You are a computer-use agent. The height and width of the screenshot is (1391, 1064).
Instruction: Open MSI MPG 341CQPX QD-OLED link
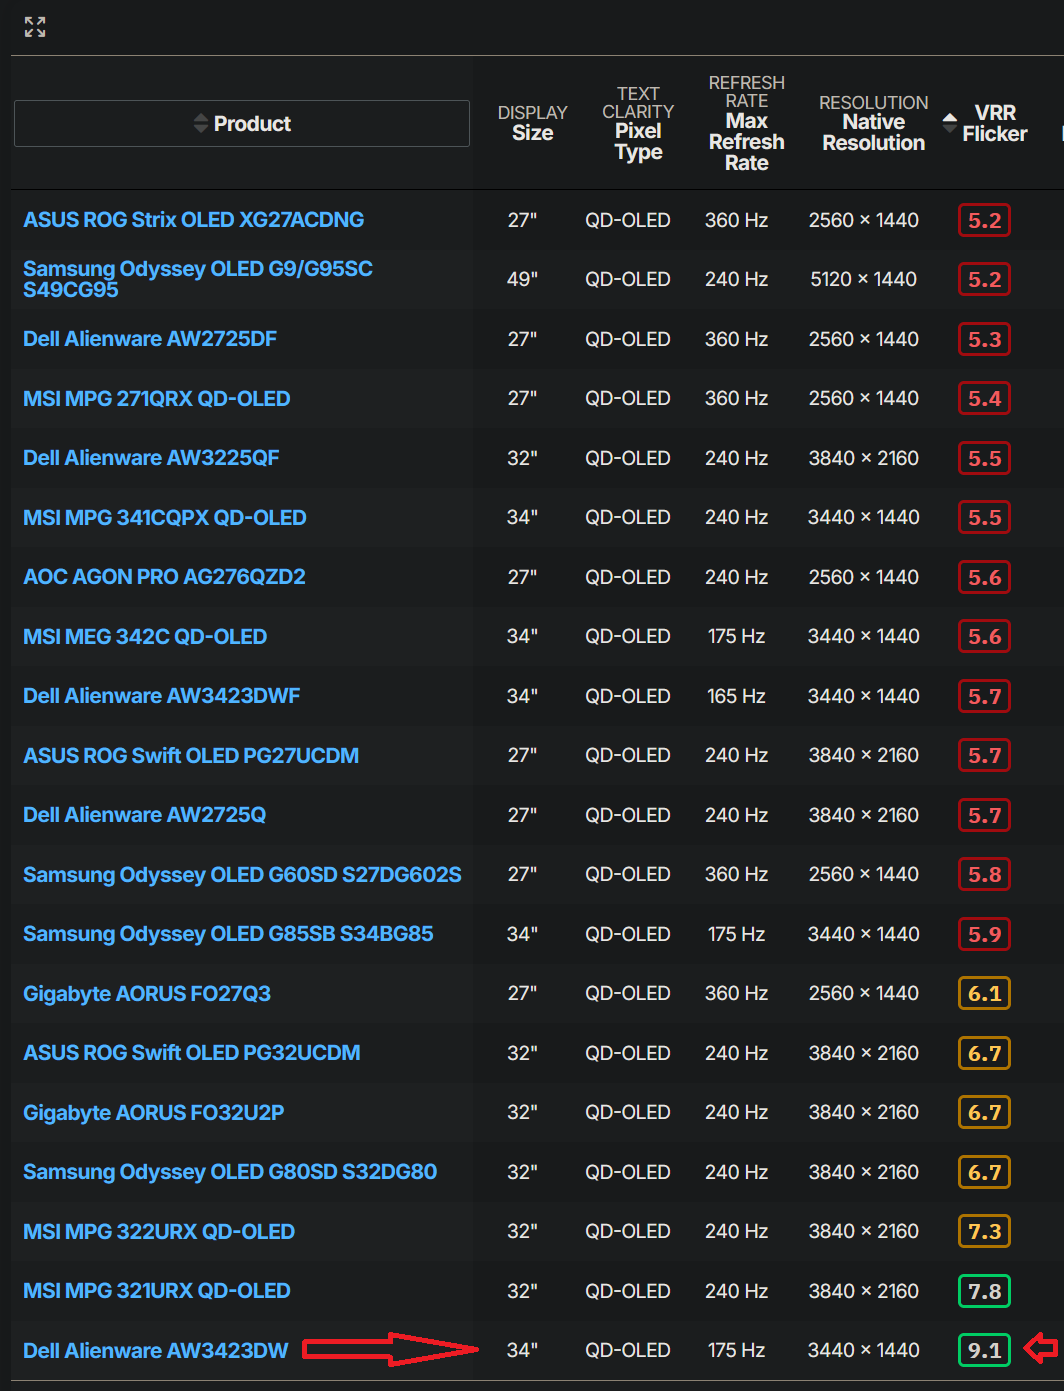165,517
